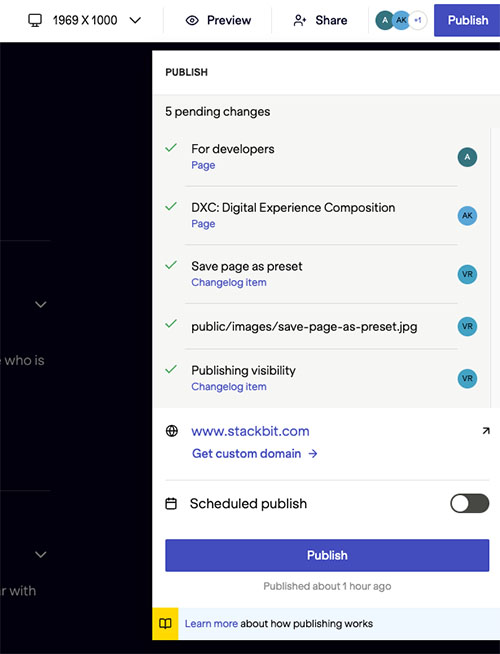The height and width of the screenshot is (654, 500).
Task: Click the globe icon beside the site URL
Action: 172,431
